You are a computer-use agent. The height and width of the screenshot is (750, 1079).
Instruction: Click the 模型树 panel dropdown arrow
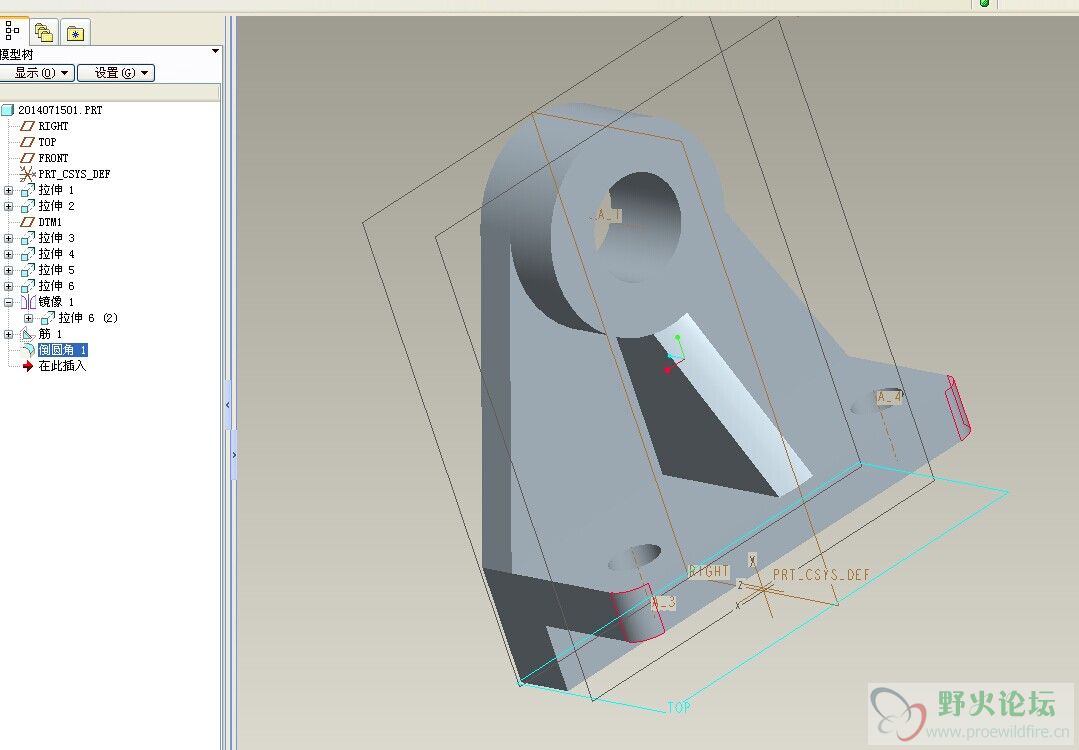point(215,52)
